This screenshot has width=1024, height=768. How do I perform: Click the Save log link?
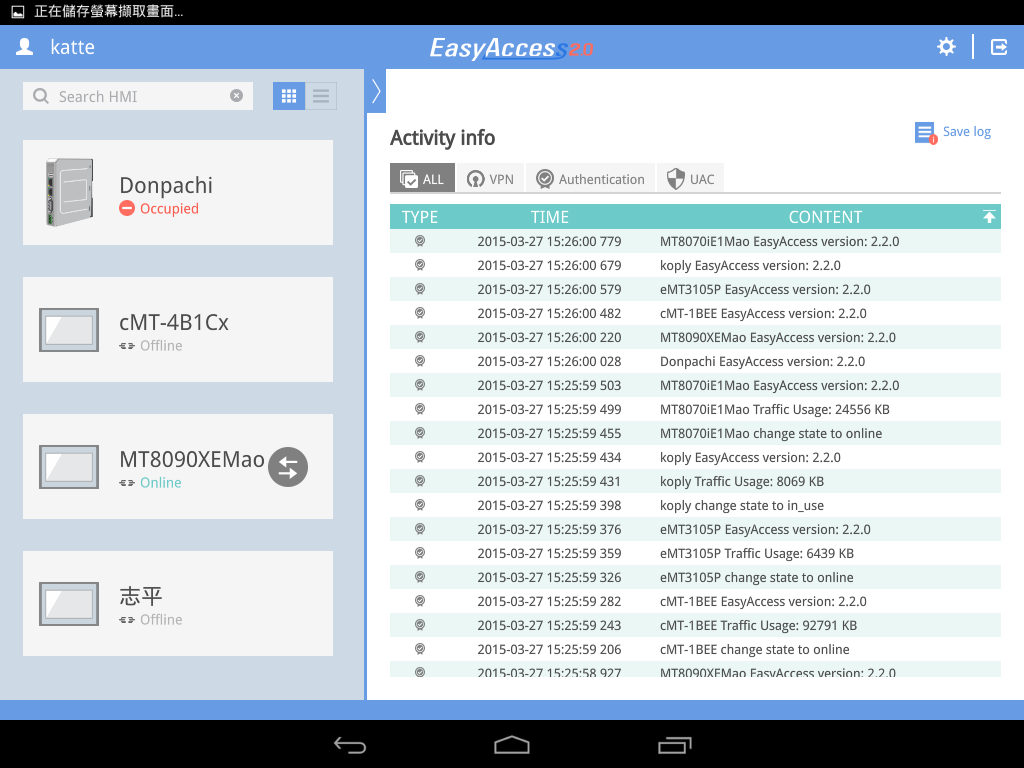967,131
